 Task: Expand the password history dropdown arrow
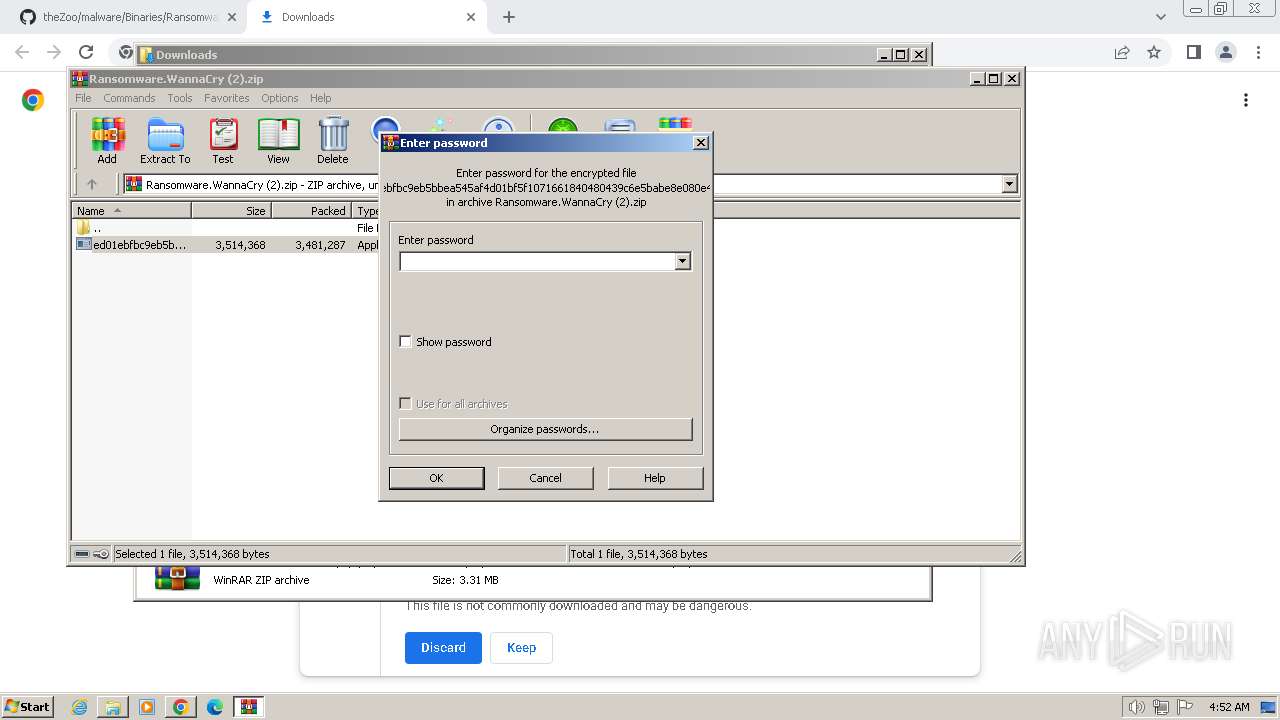point(683,261)
